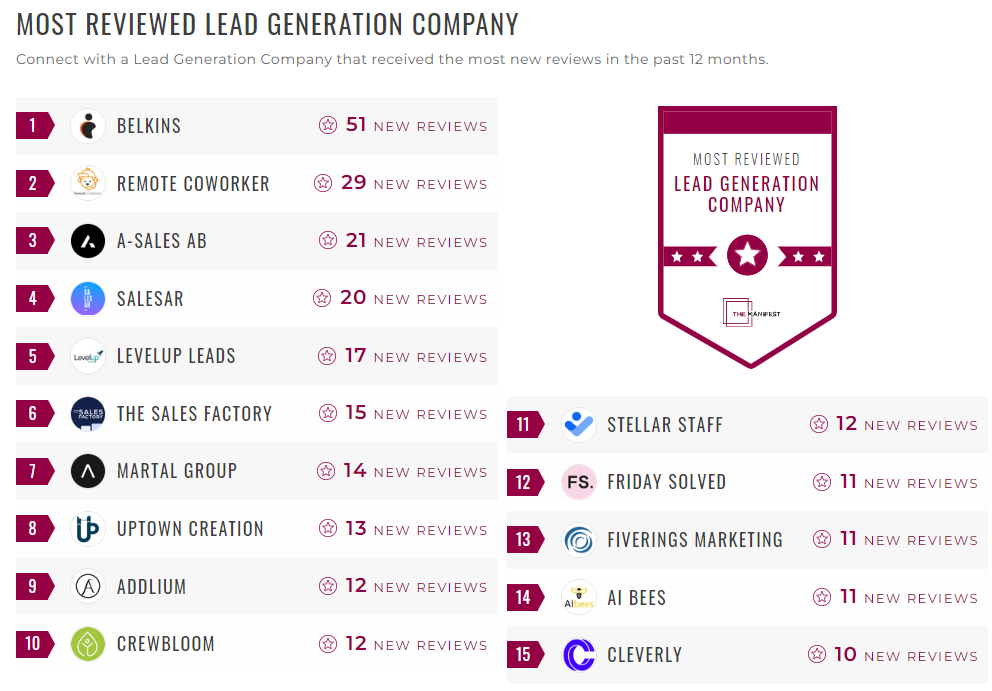The image size is (992, 691).
Task: Open the Salesar purple logo
Action: coord(88,298)
